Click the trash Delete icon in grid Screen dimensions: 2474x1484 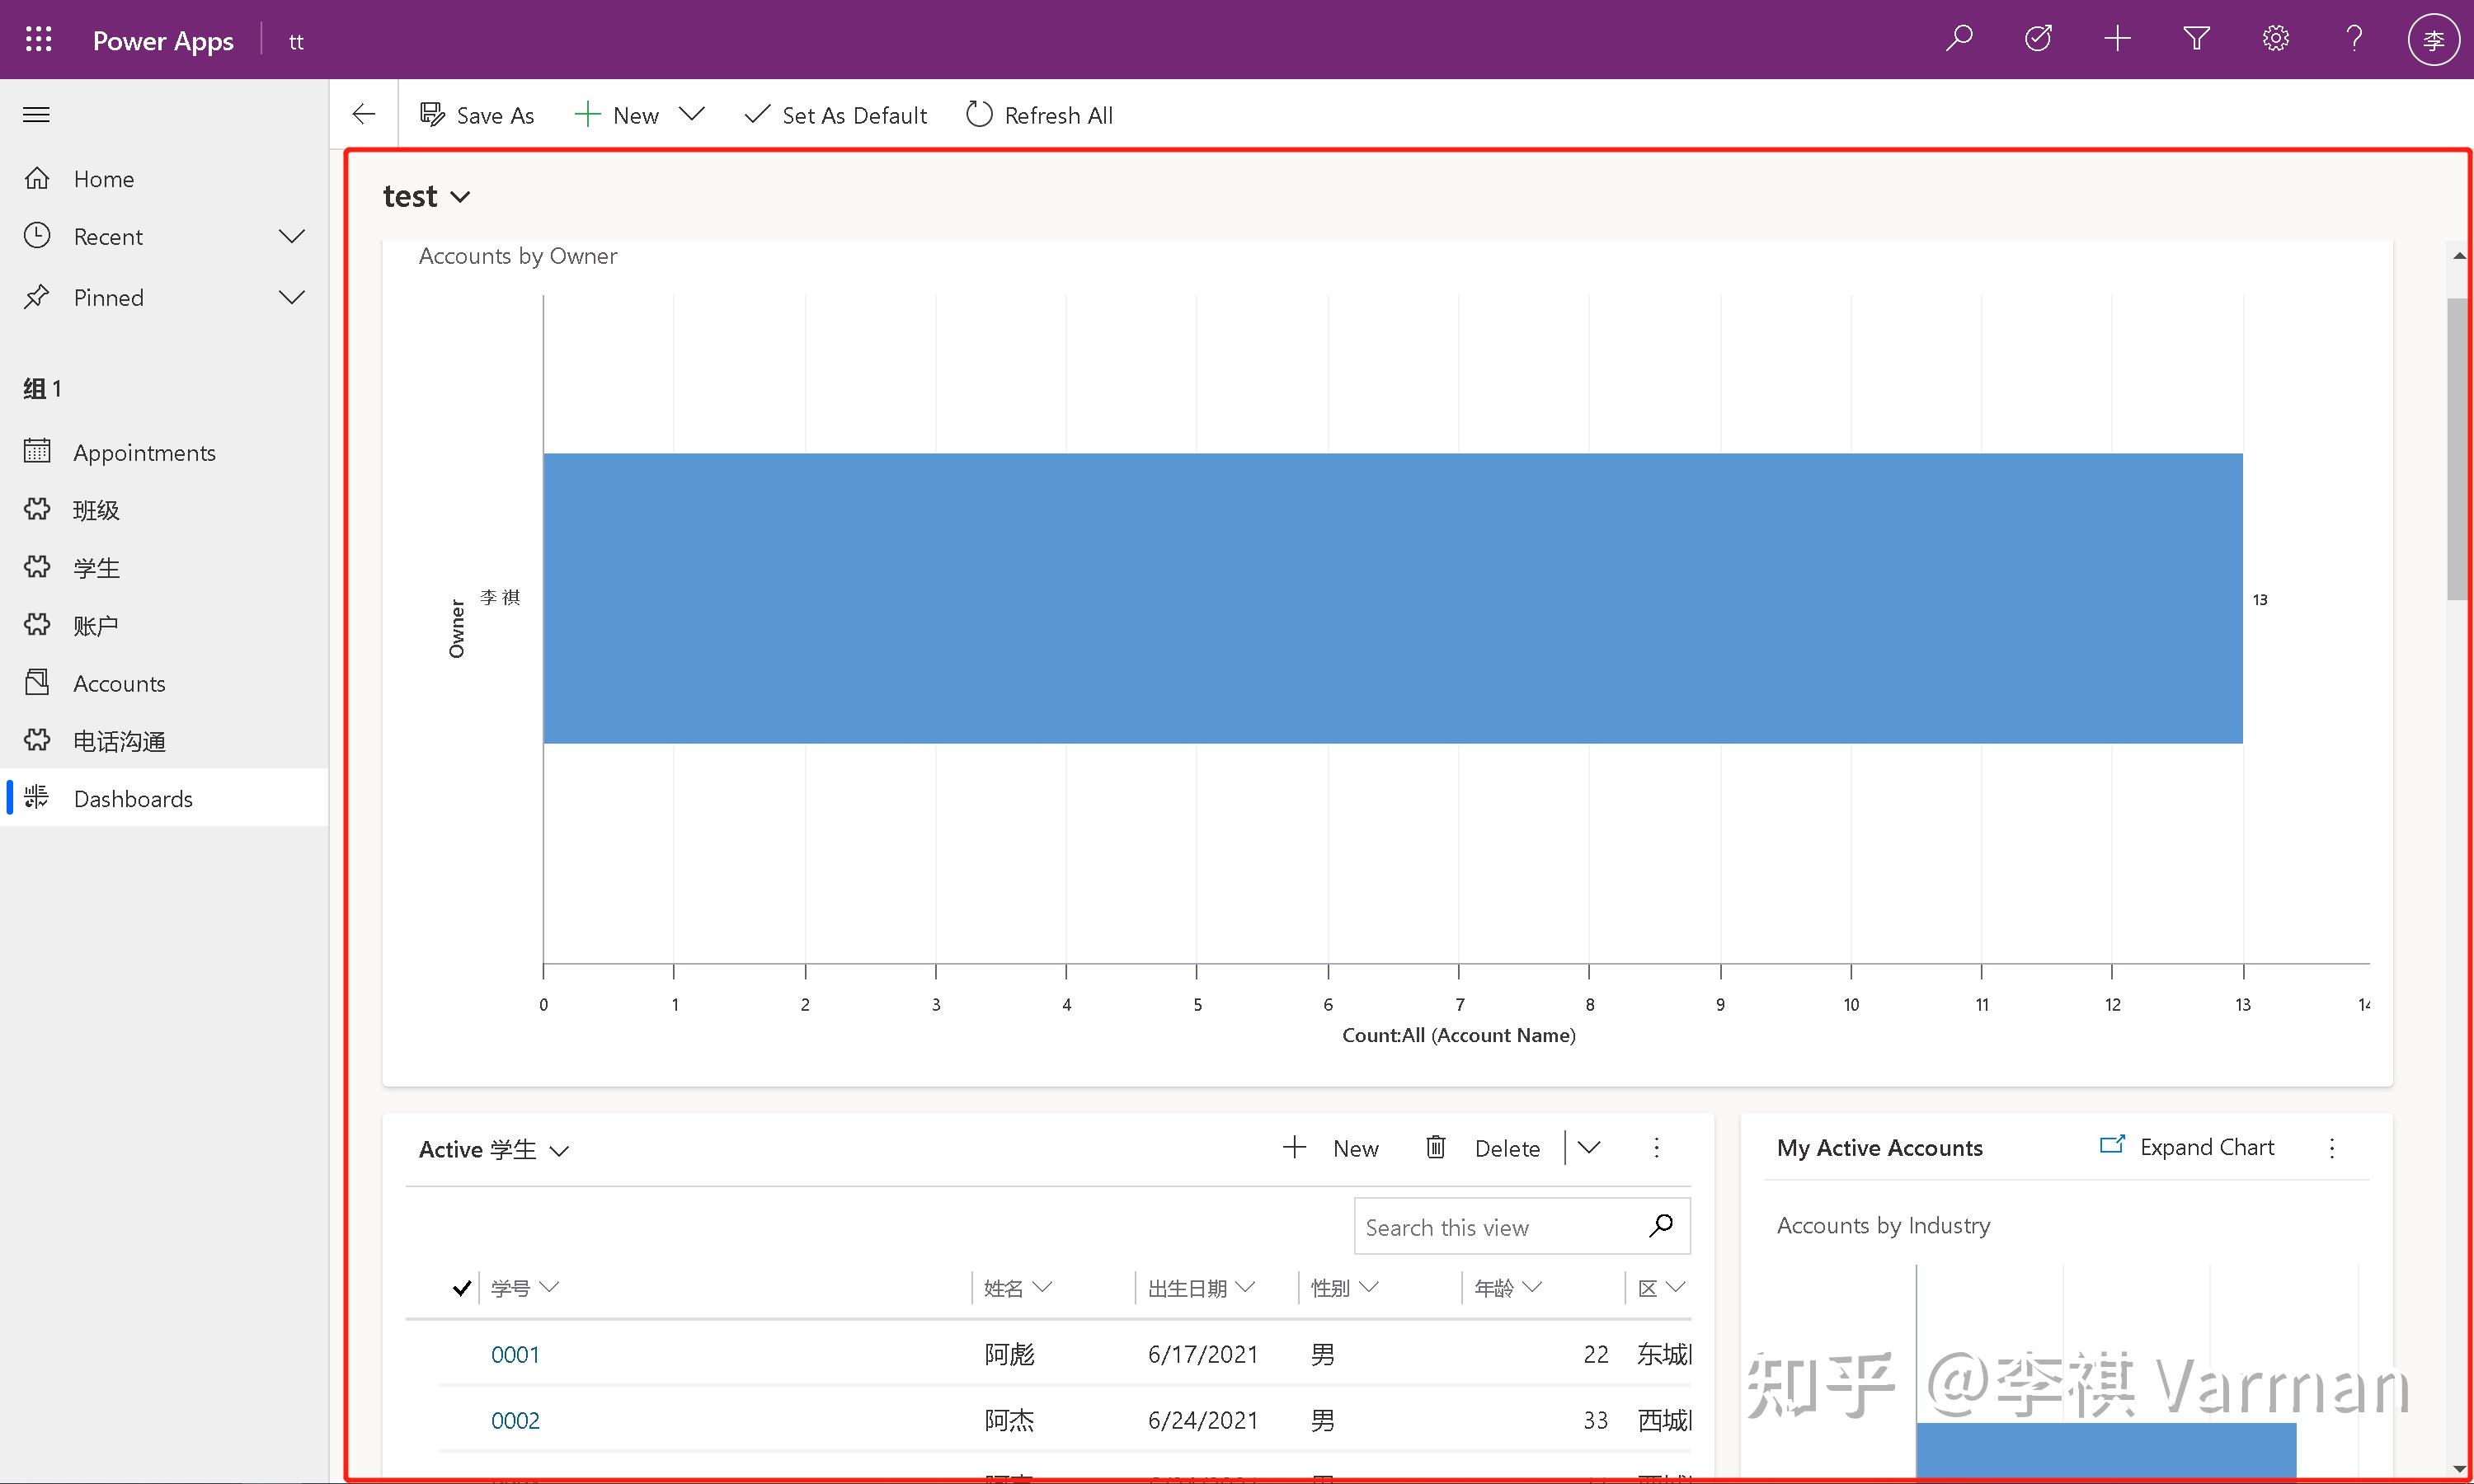(x=1435, y=1148)
